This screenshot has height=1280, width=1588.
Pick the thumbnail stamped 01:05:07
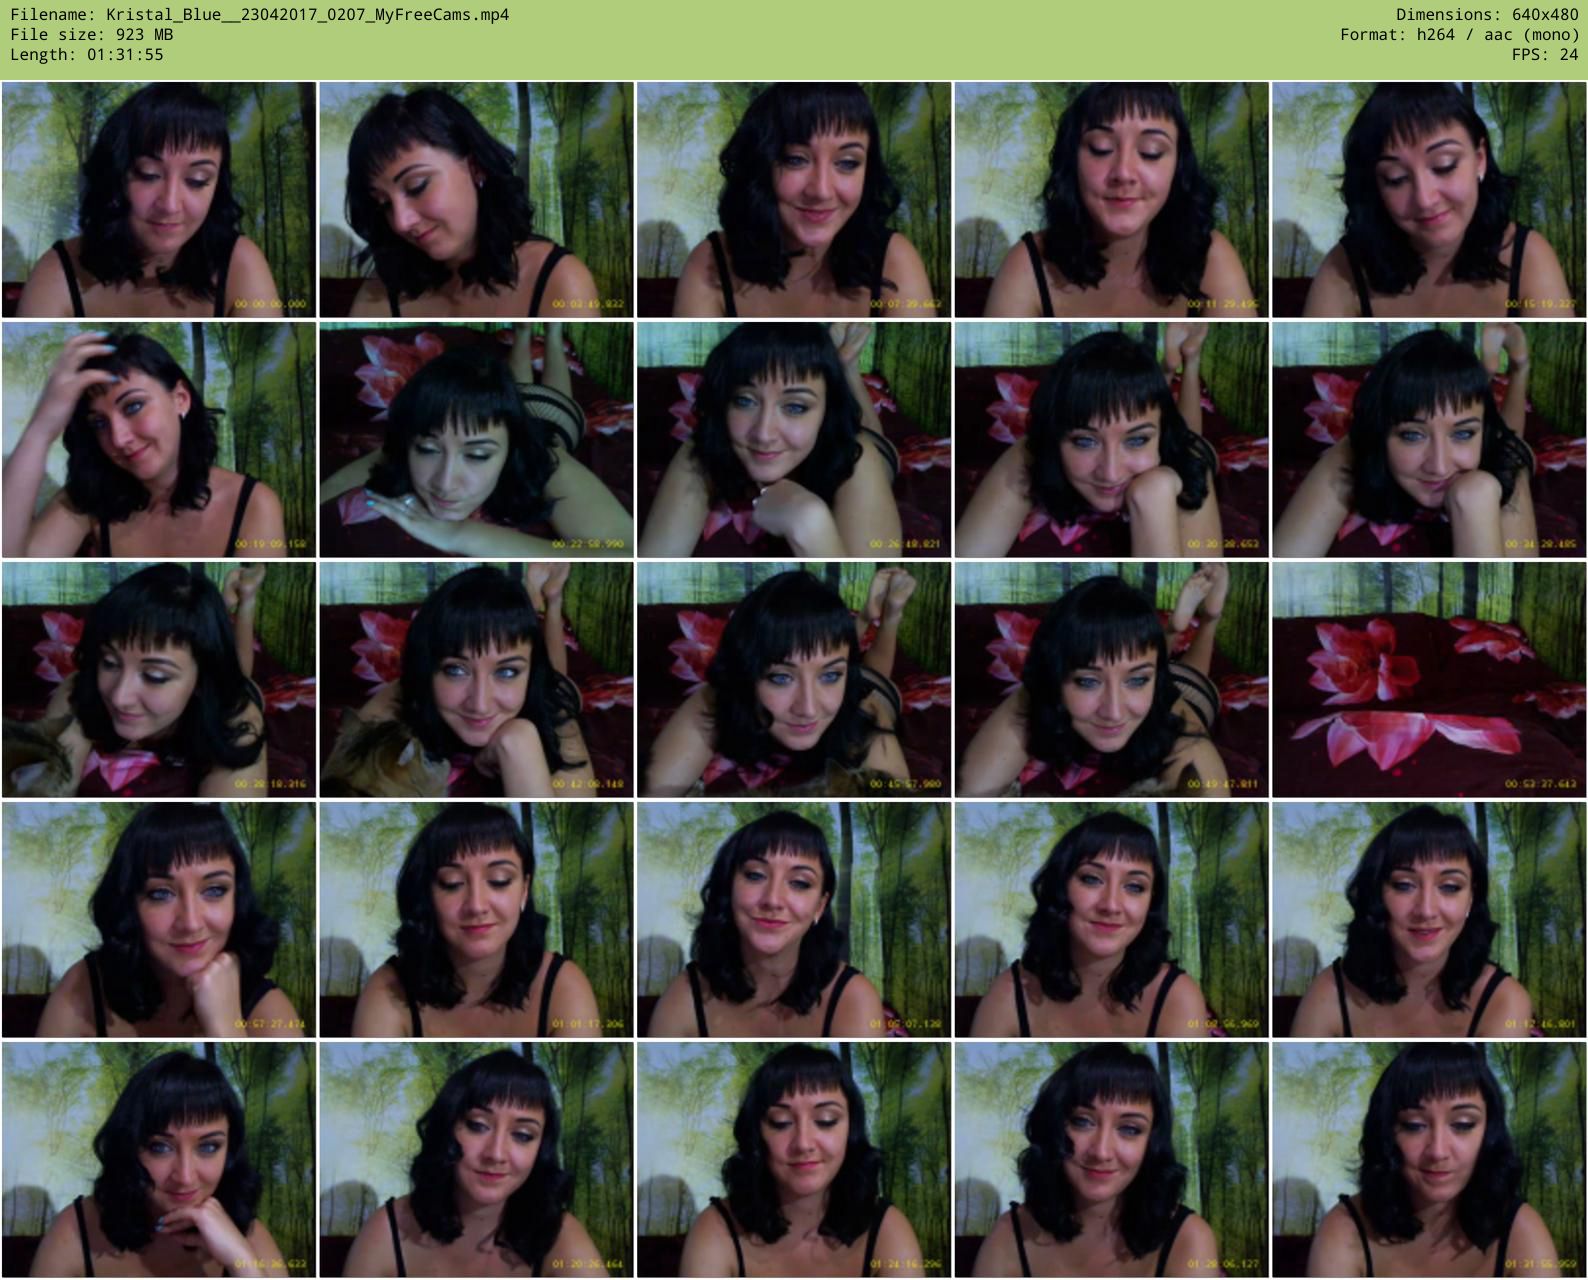point(794,920)
